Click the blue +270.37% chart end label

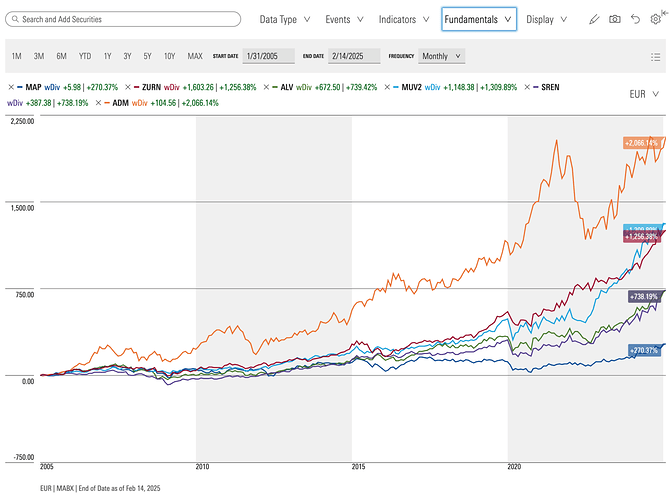coord(644,350)
